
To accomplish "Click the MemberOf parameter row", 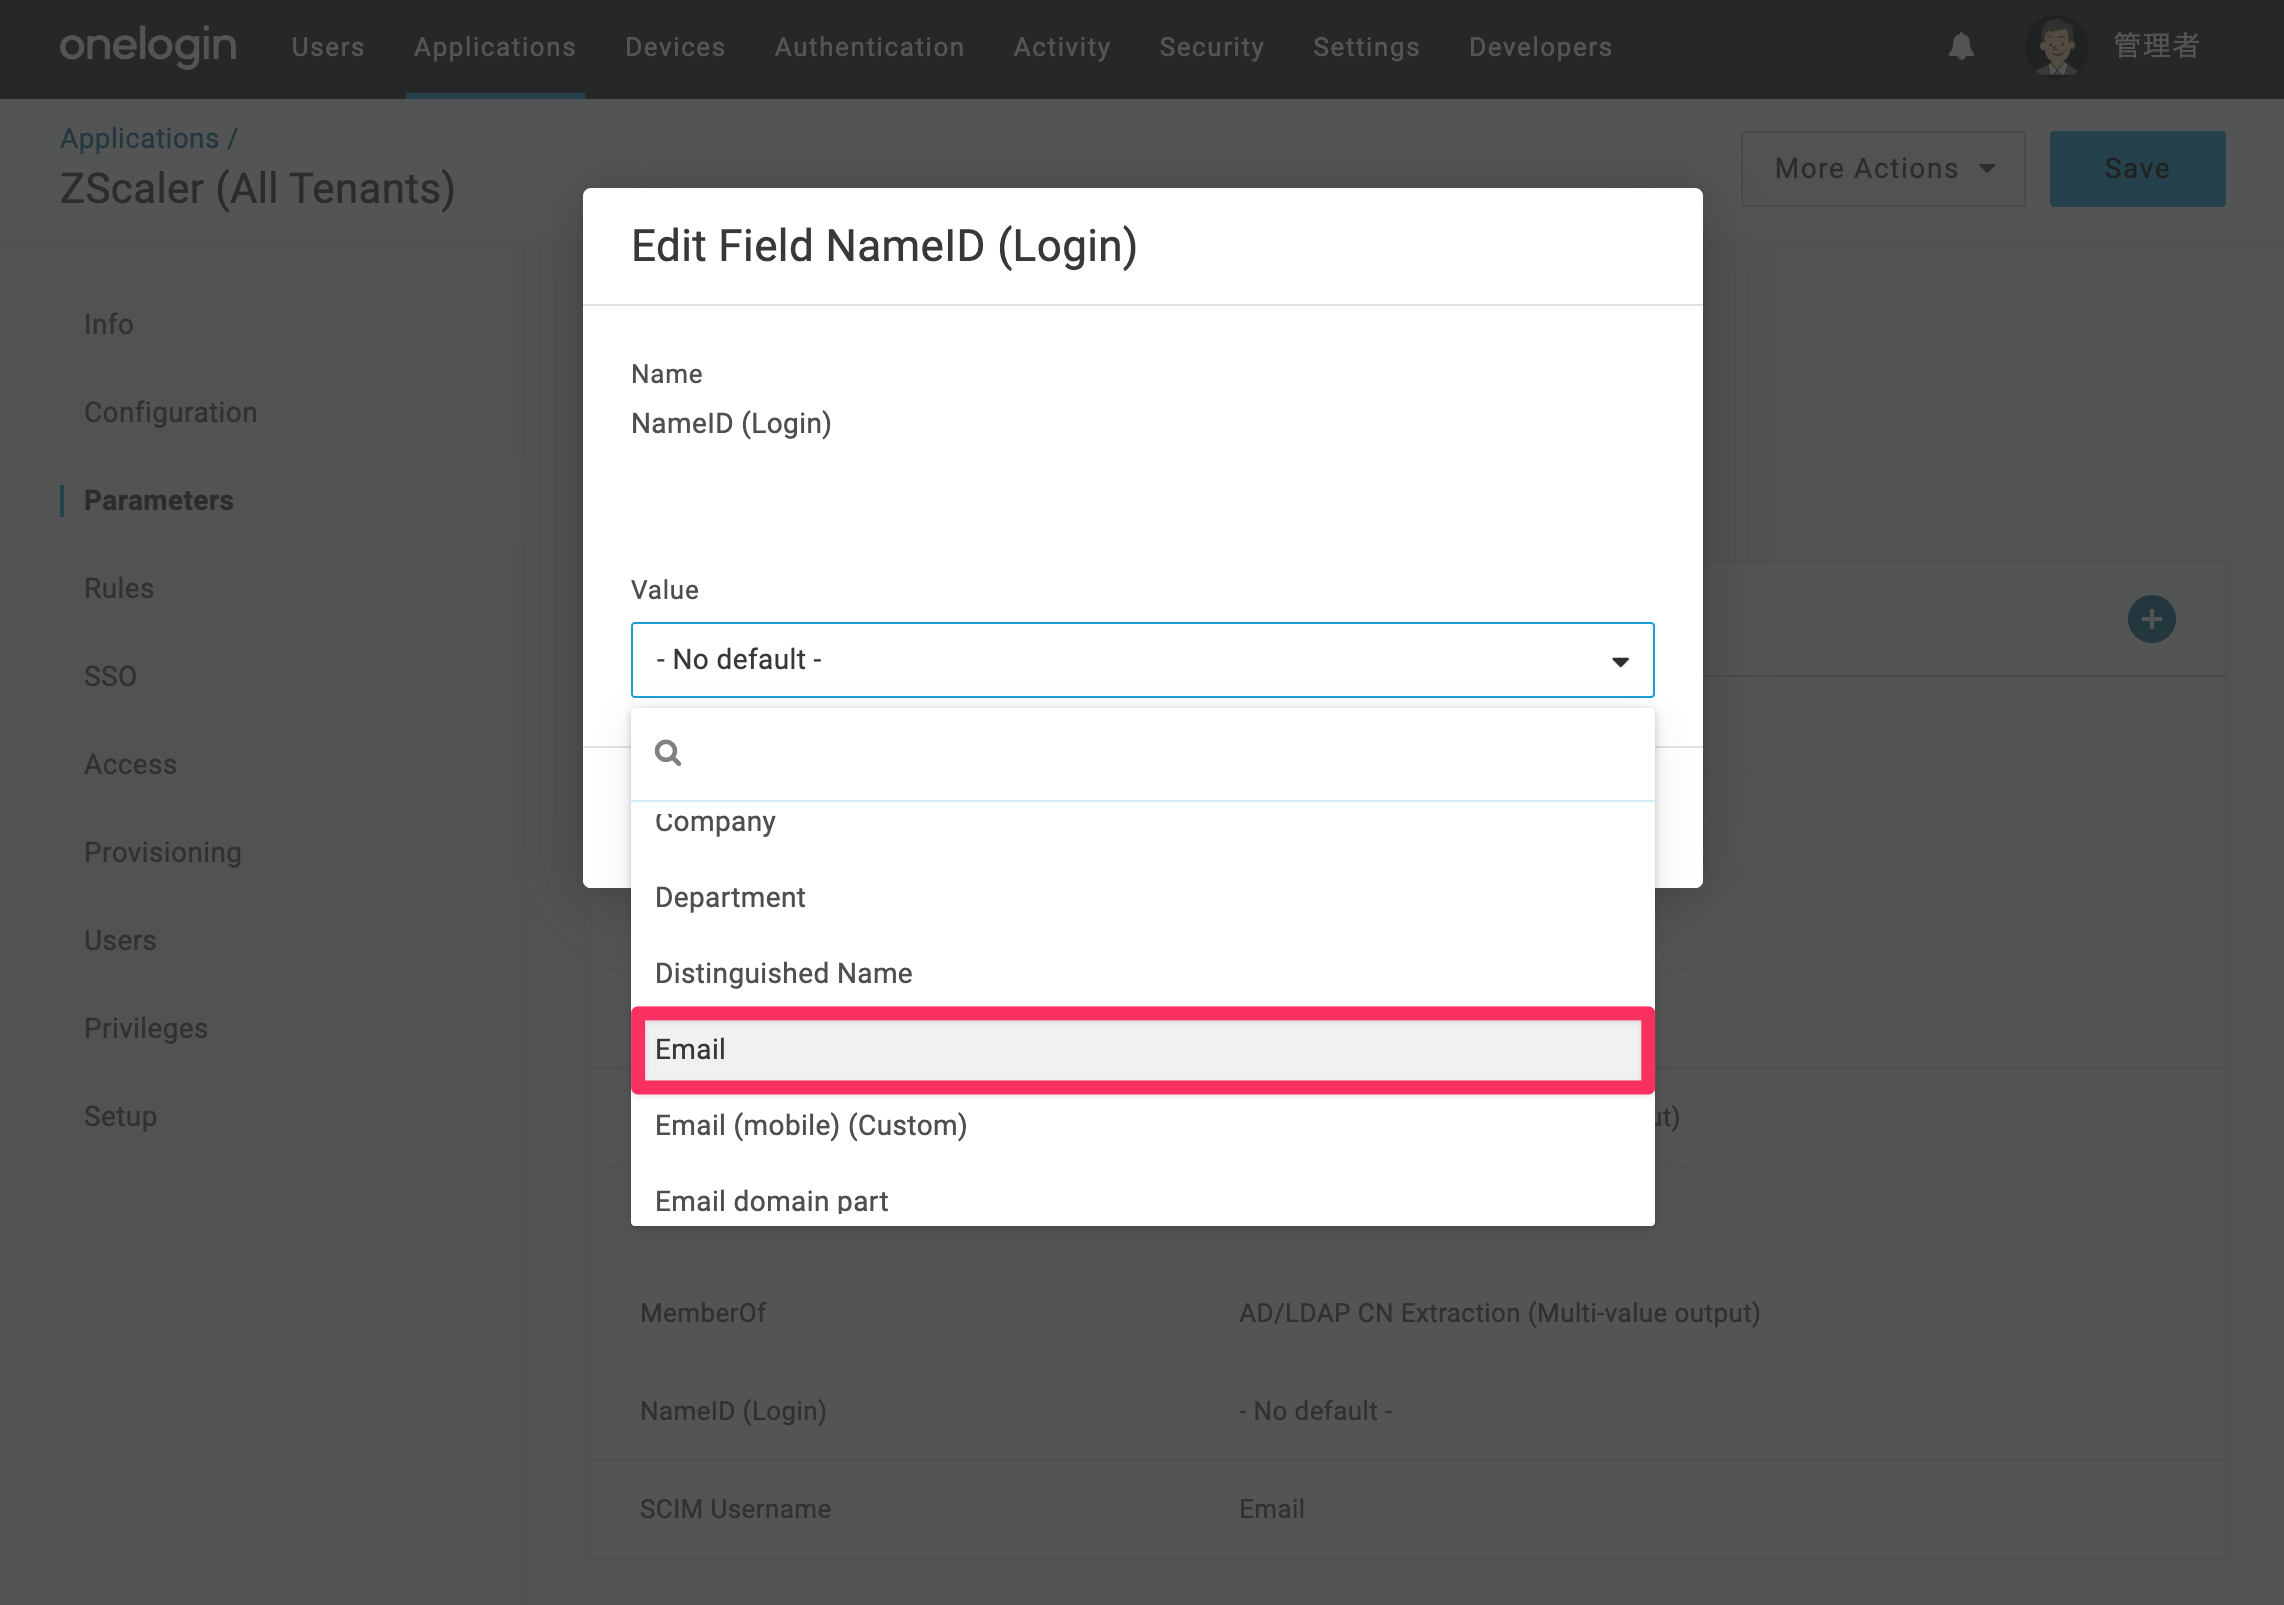I will [x=1407, y=1313].
